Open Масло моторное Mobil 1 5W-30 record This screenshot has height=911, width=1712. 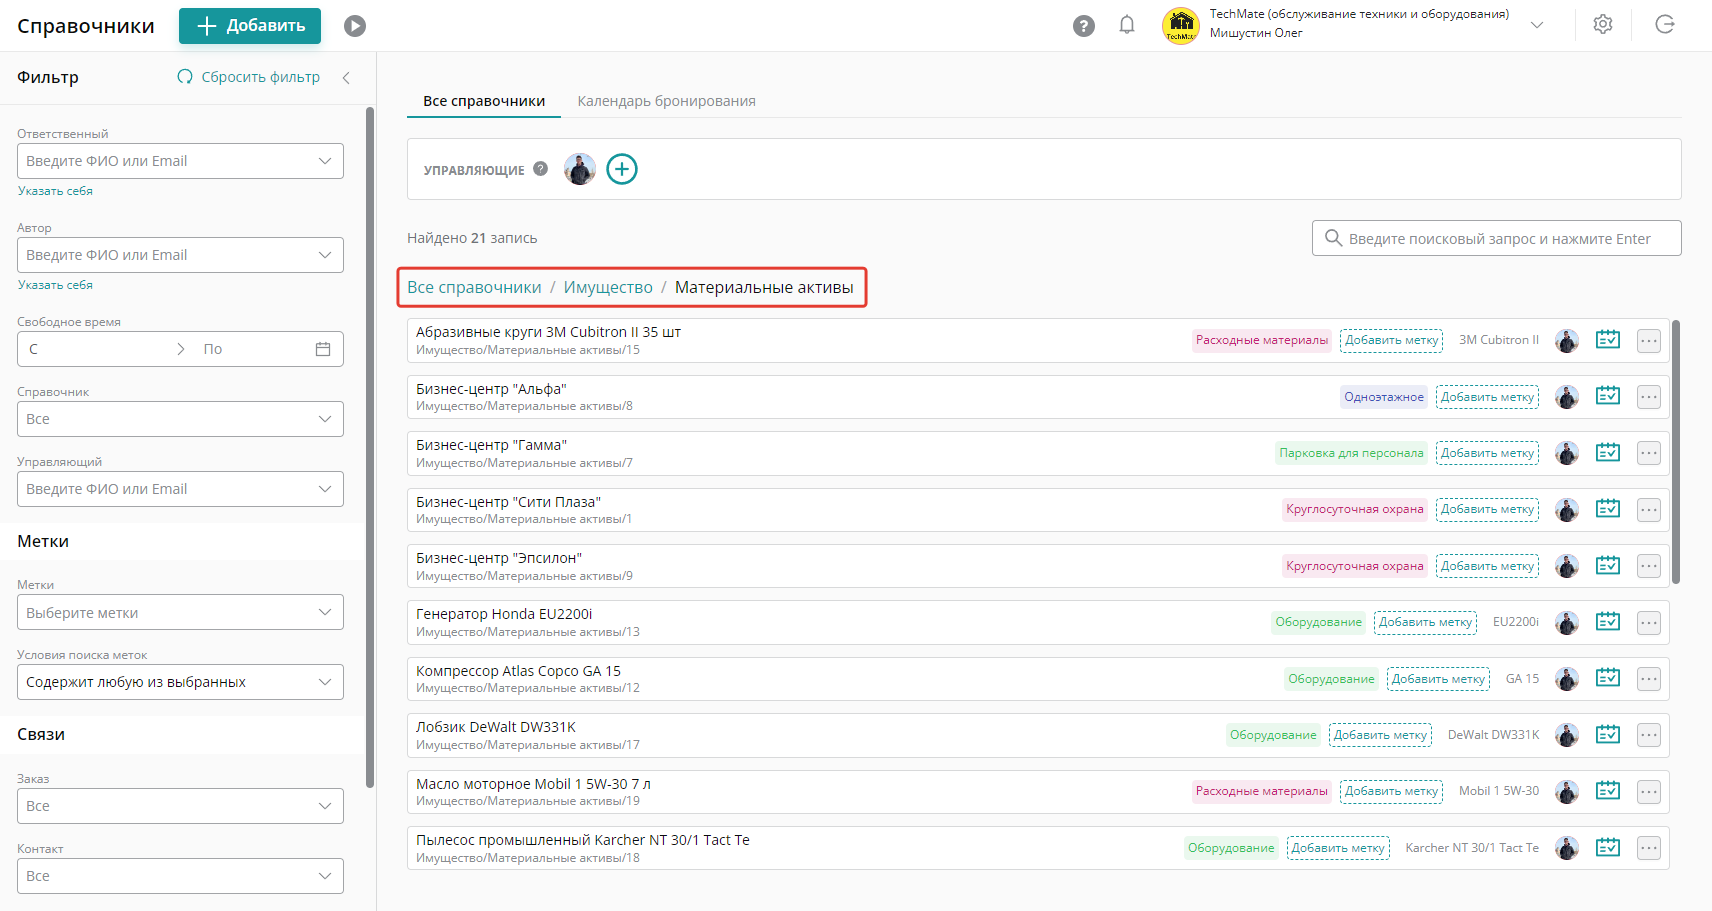(533, 784)
